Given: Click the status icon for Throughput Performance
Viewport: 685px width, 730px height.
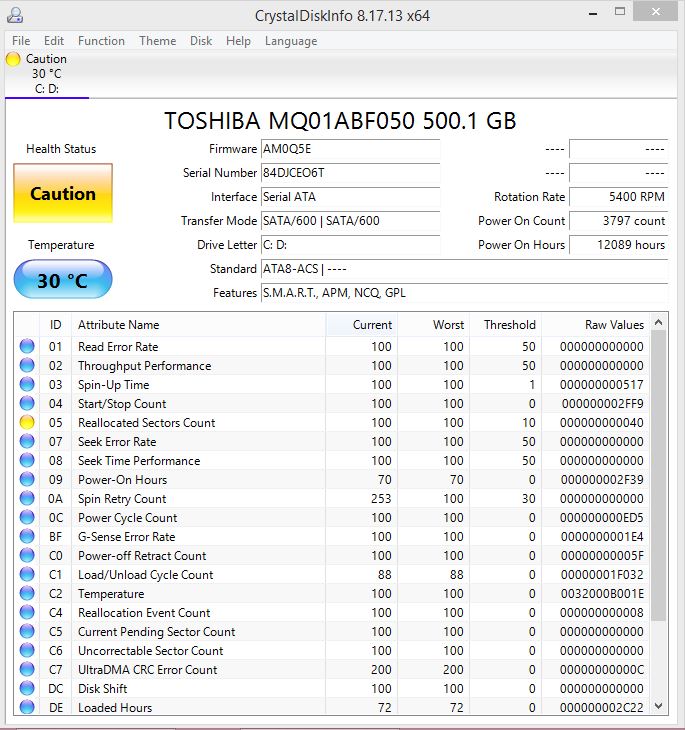Looking at the screenshot, I should coord(27,365).
